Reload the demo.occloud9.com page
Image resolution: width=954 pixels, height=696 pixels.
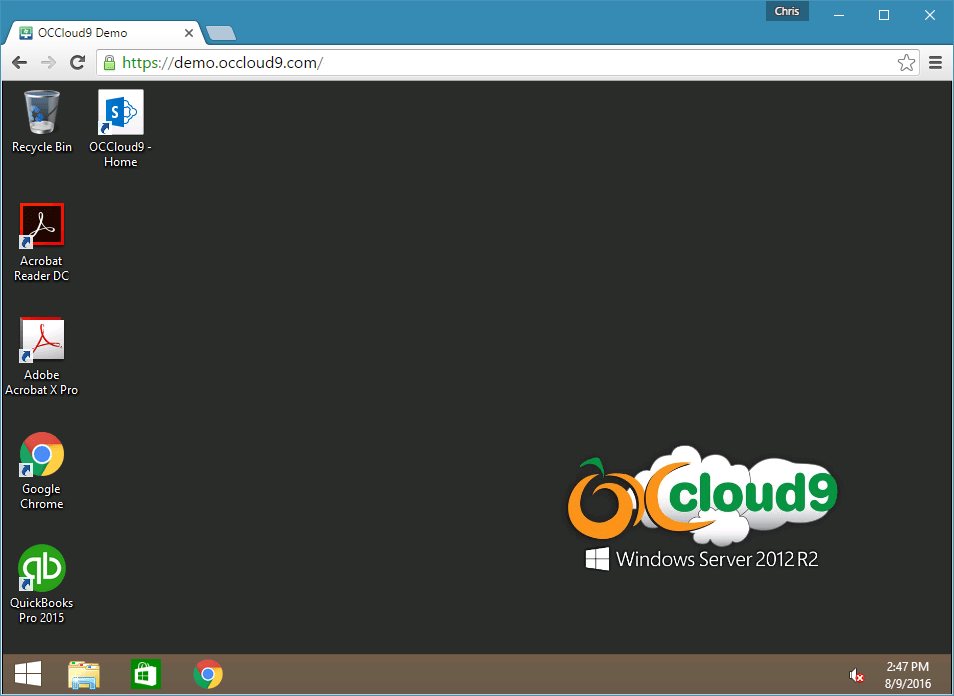coord(77,62)
